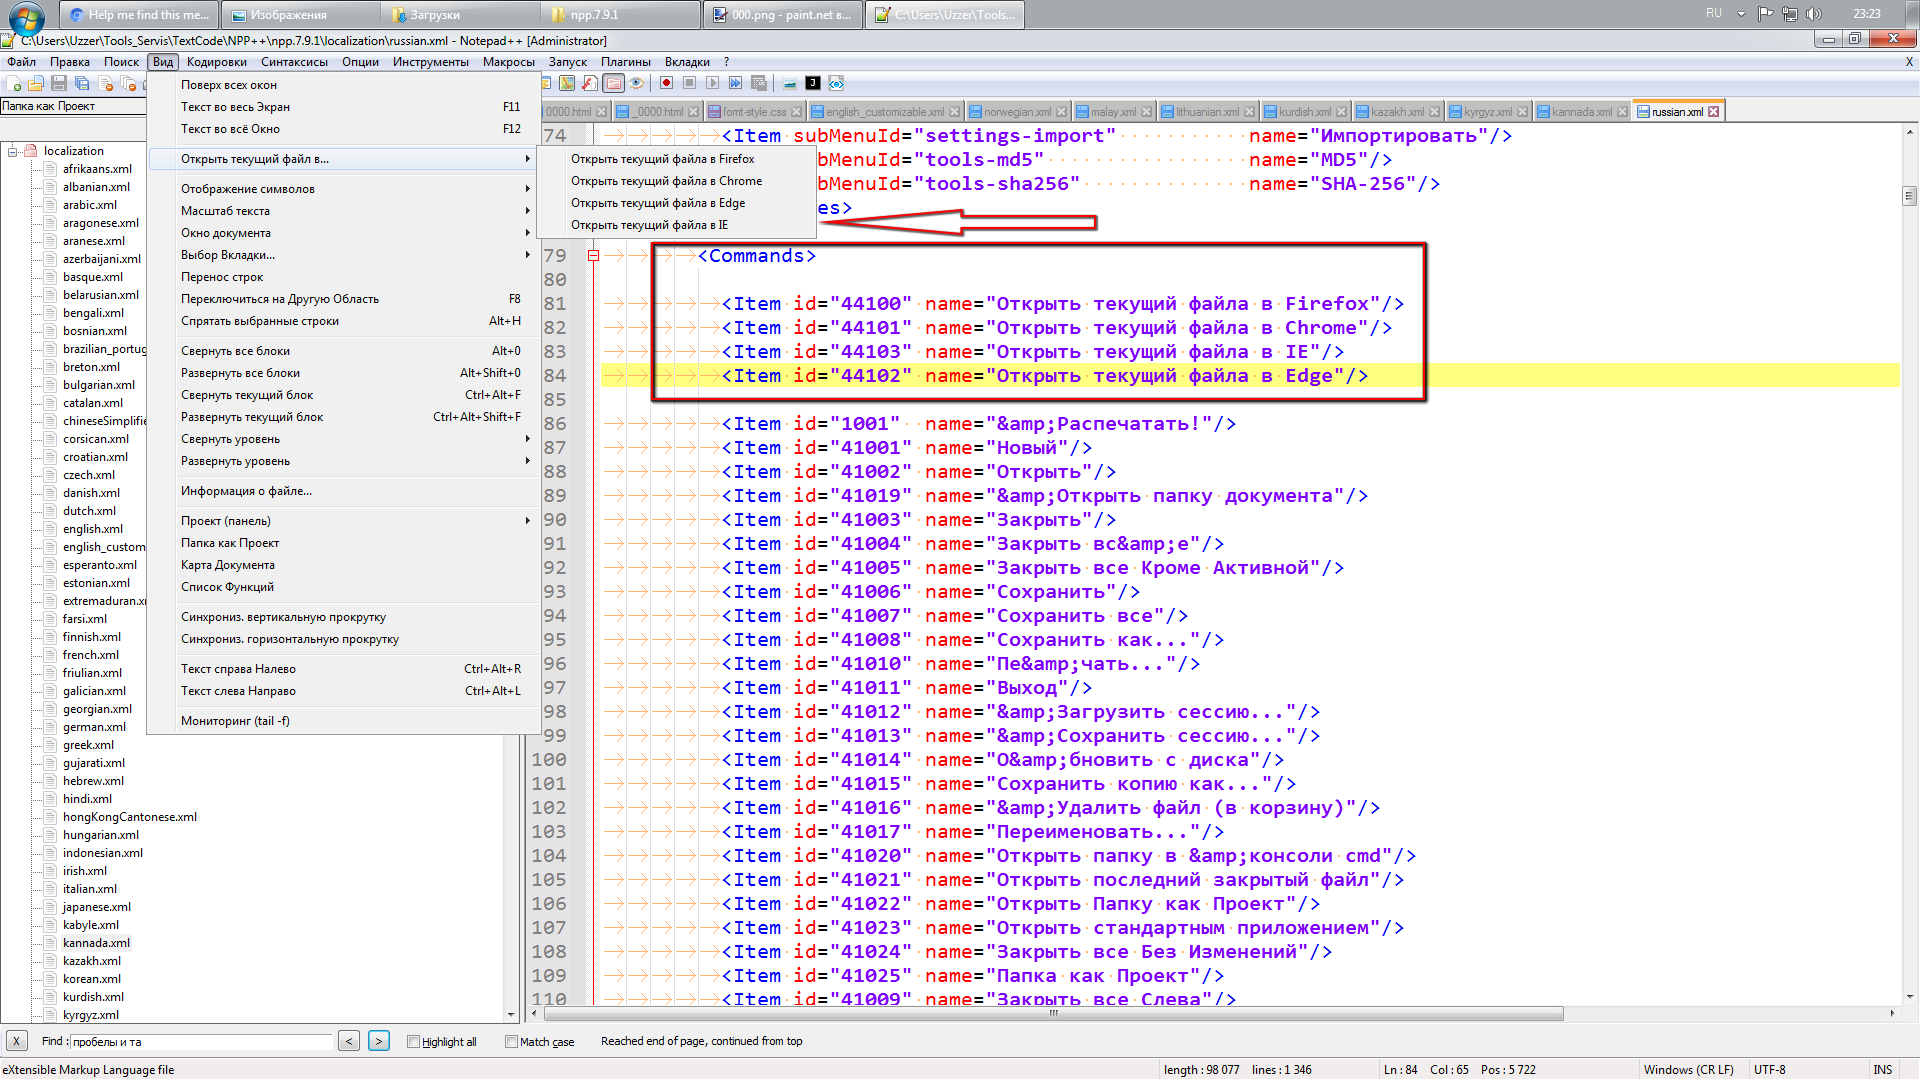Collapse the Commands fold marker at line 79
Image resolution: width=1920 pixels, height=1080 pixels.
[593, 256]
